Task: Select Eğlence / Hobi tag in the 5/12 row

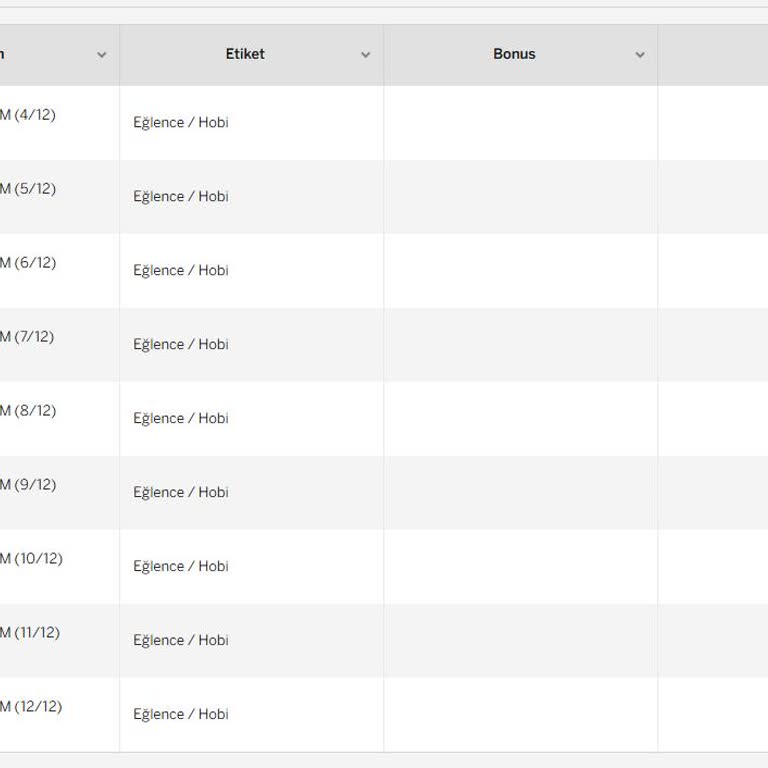Action: [181, 197]
